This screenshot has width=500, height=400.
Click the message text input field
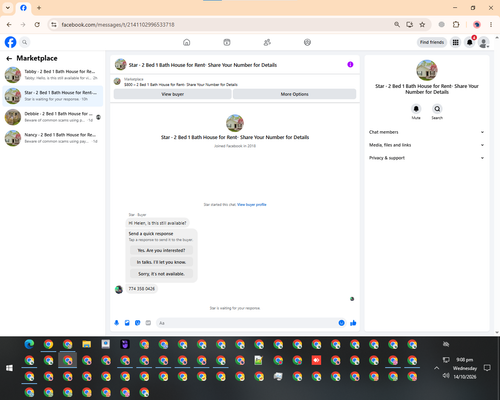pos(247,323)
